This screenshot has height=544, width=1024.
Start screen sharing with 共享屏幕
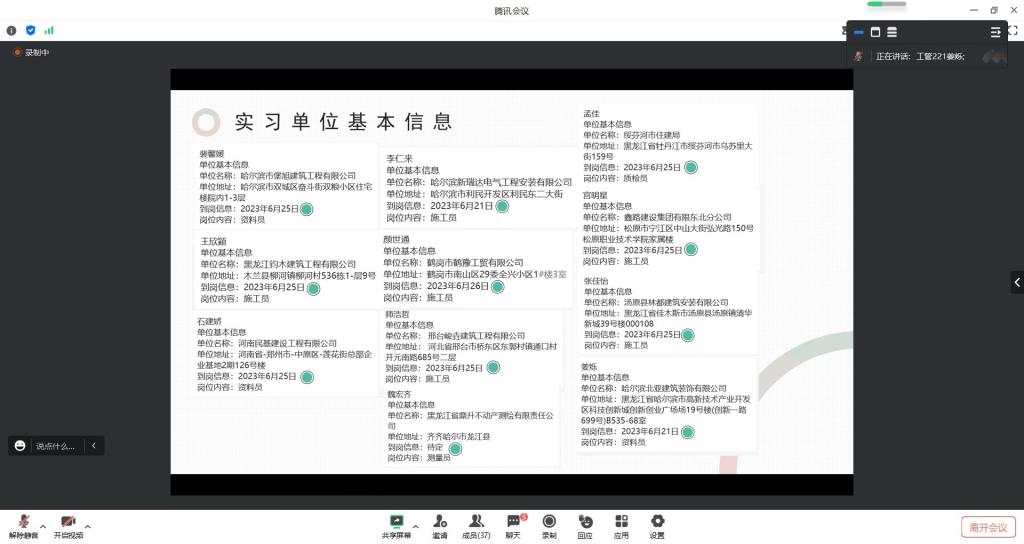[x=396, y=526]
